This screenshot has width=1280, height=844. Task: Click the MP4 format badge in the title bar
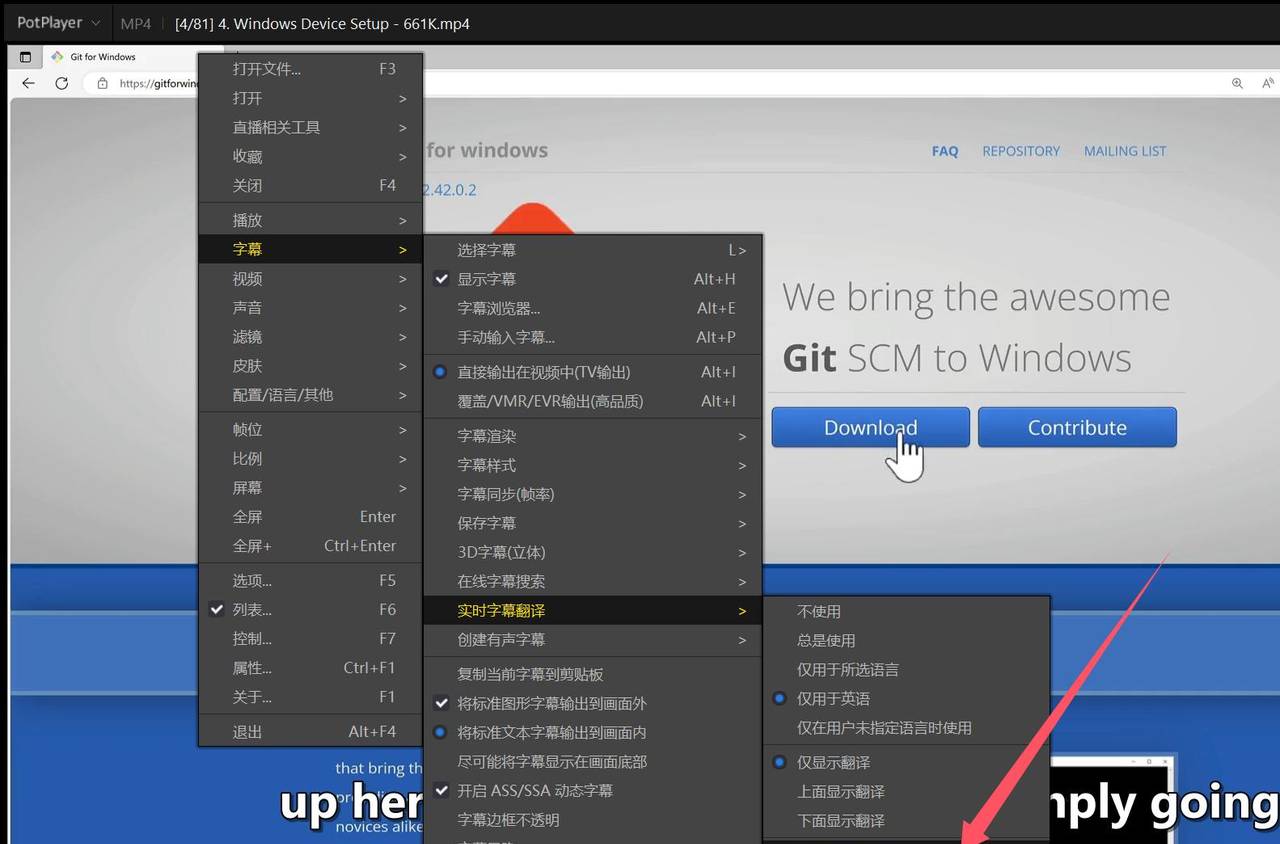(x=136, y=23)
